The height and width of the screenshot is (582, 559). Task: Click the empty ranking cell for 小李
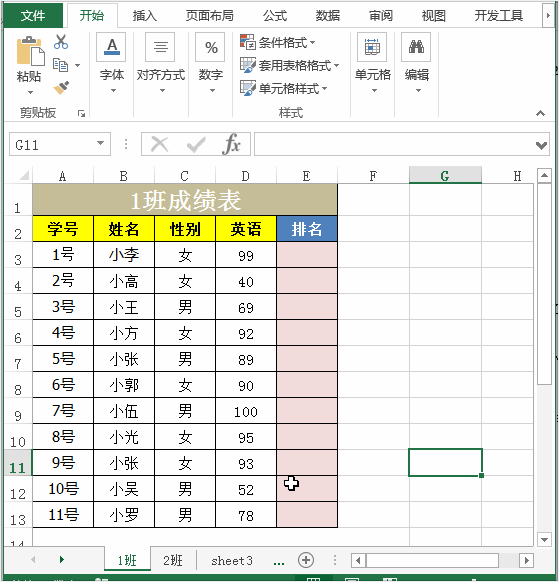tap(307, 255)
